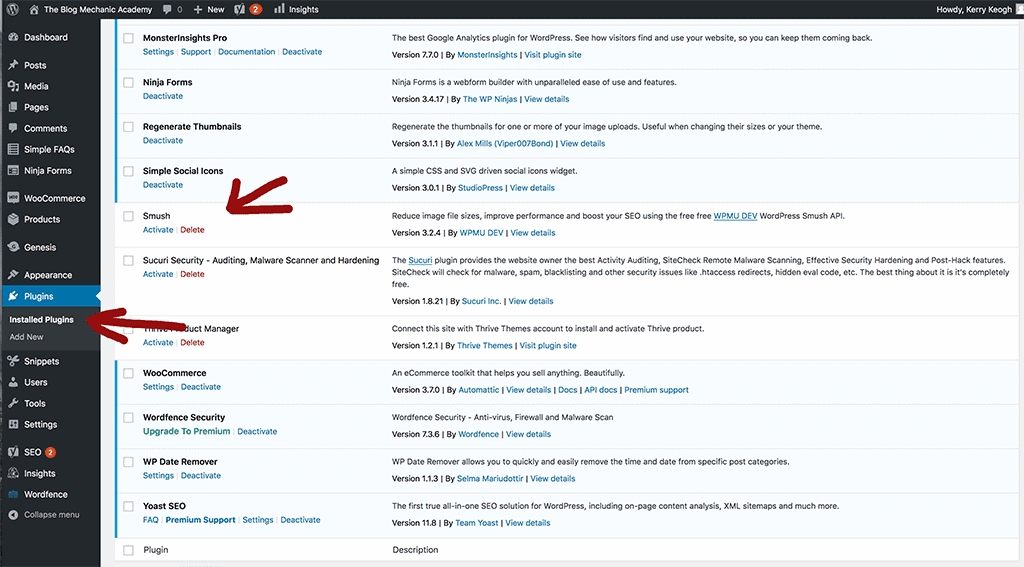Open Add New under Plugins menu
1024x567 pixels.
click(x=27, y=337)
